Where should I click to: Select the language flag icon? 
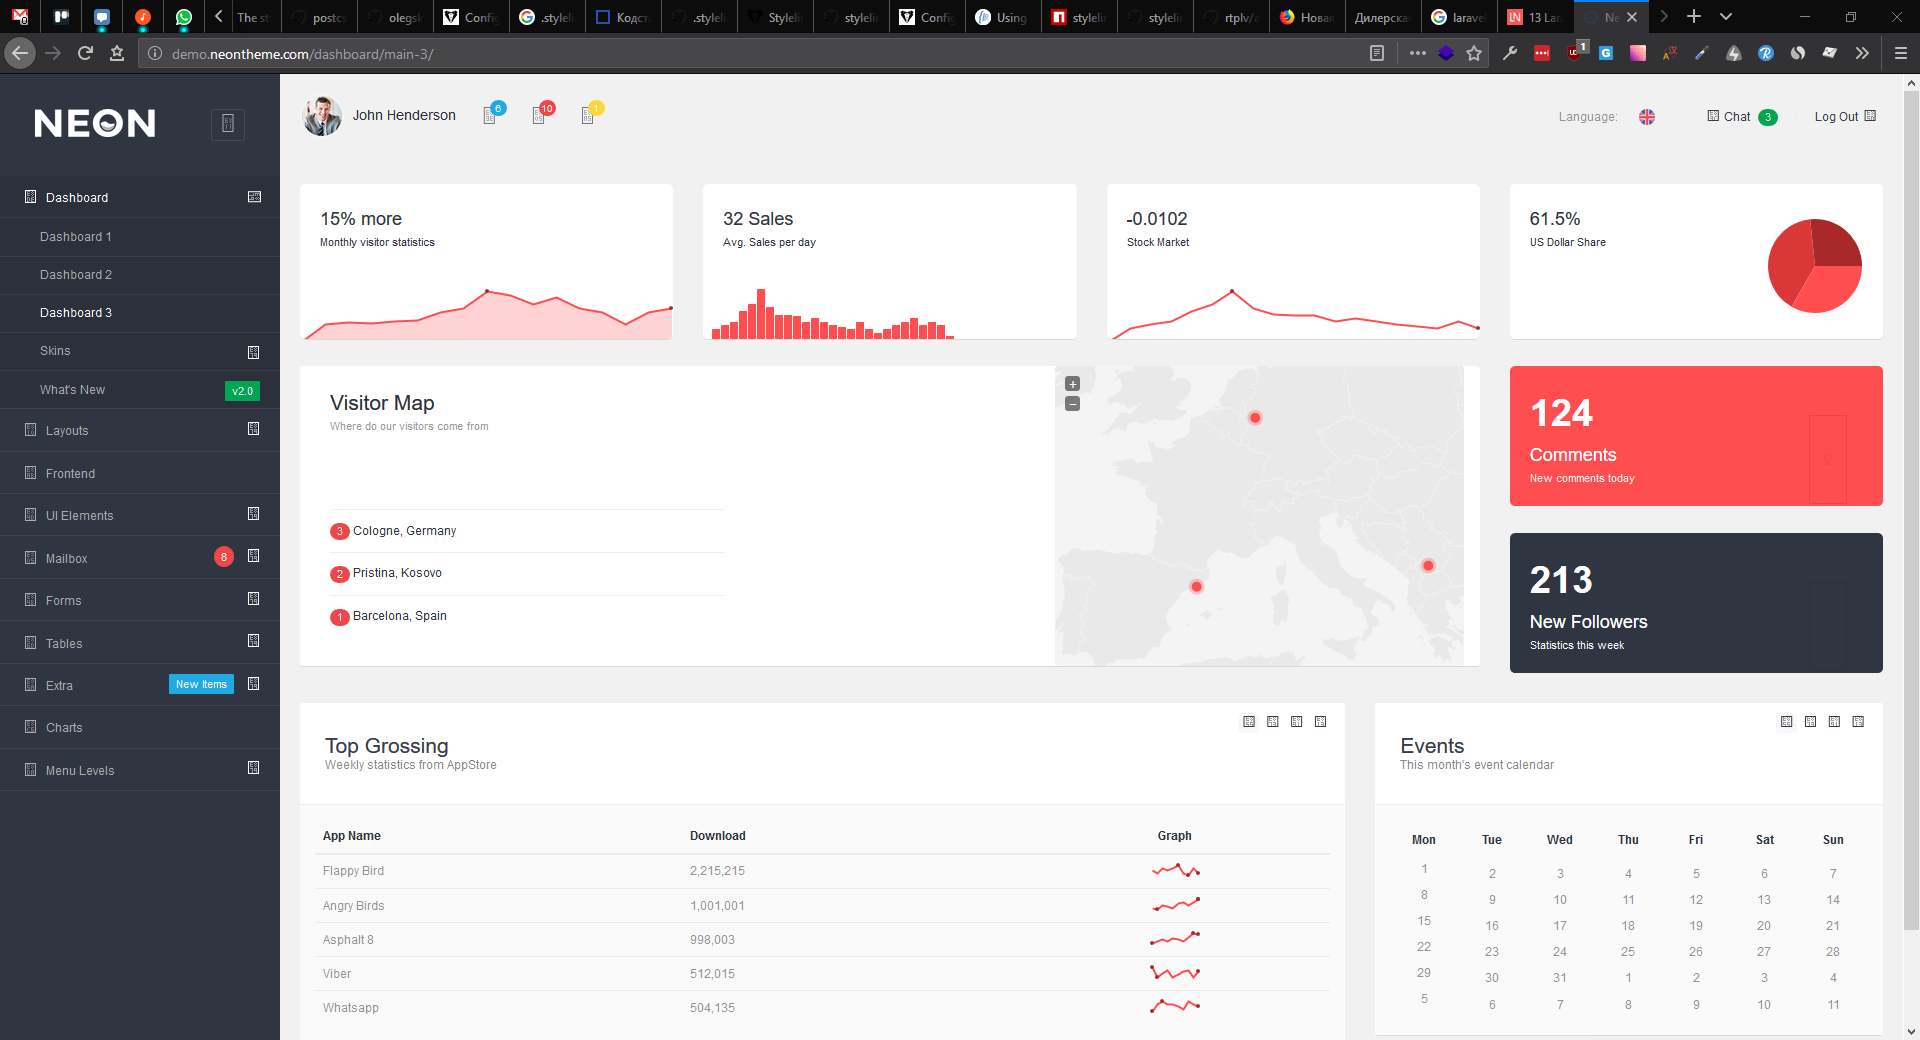point(1647,117)
